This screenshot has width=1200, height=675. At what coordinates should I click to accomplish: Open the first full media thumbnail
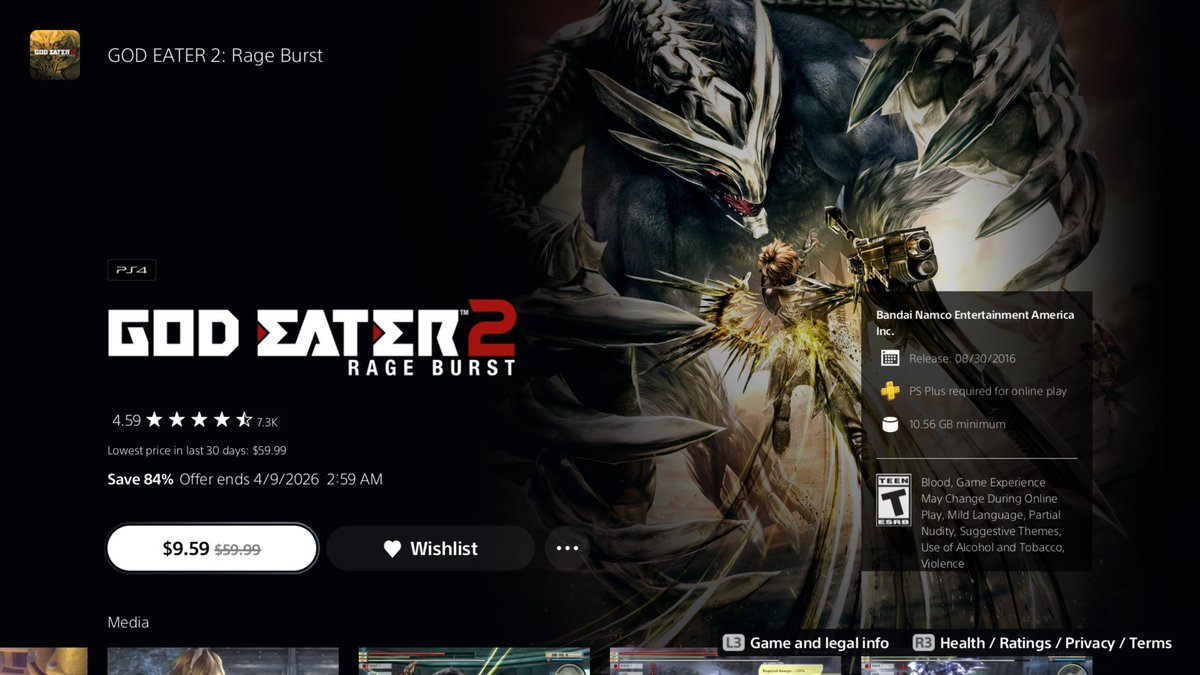coord(223,661)
